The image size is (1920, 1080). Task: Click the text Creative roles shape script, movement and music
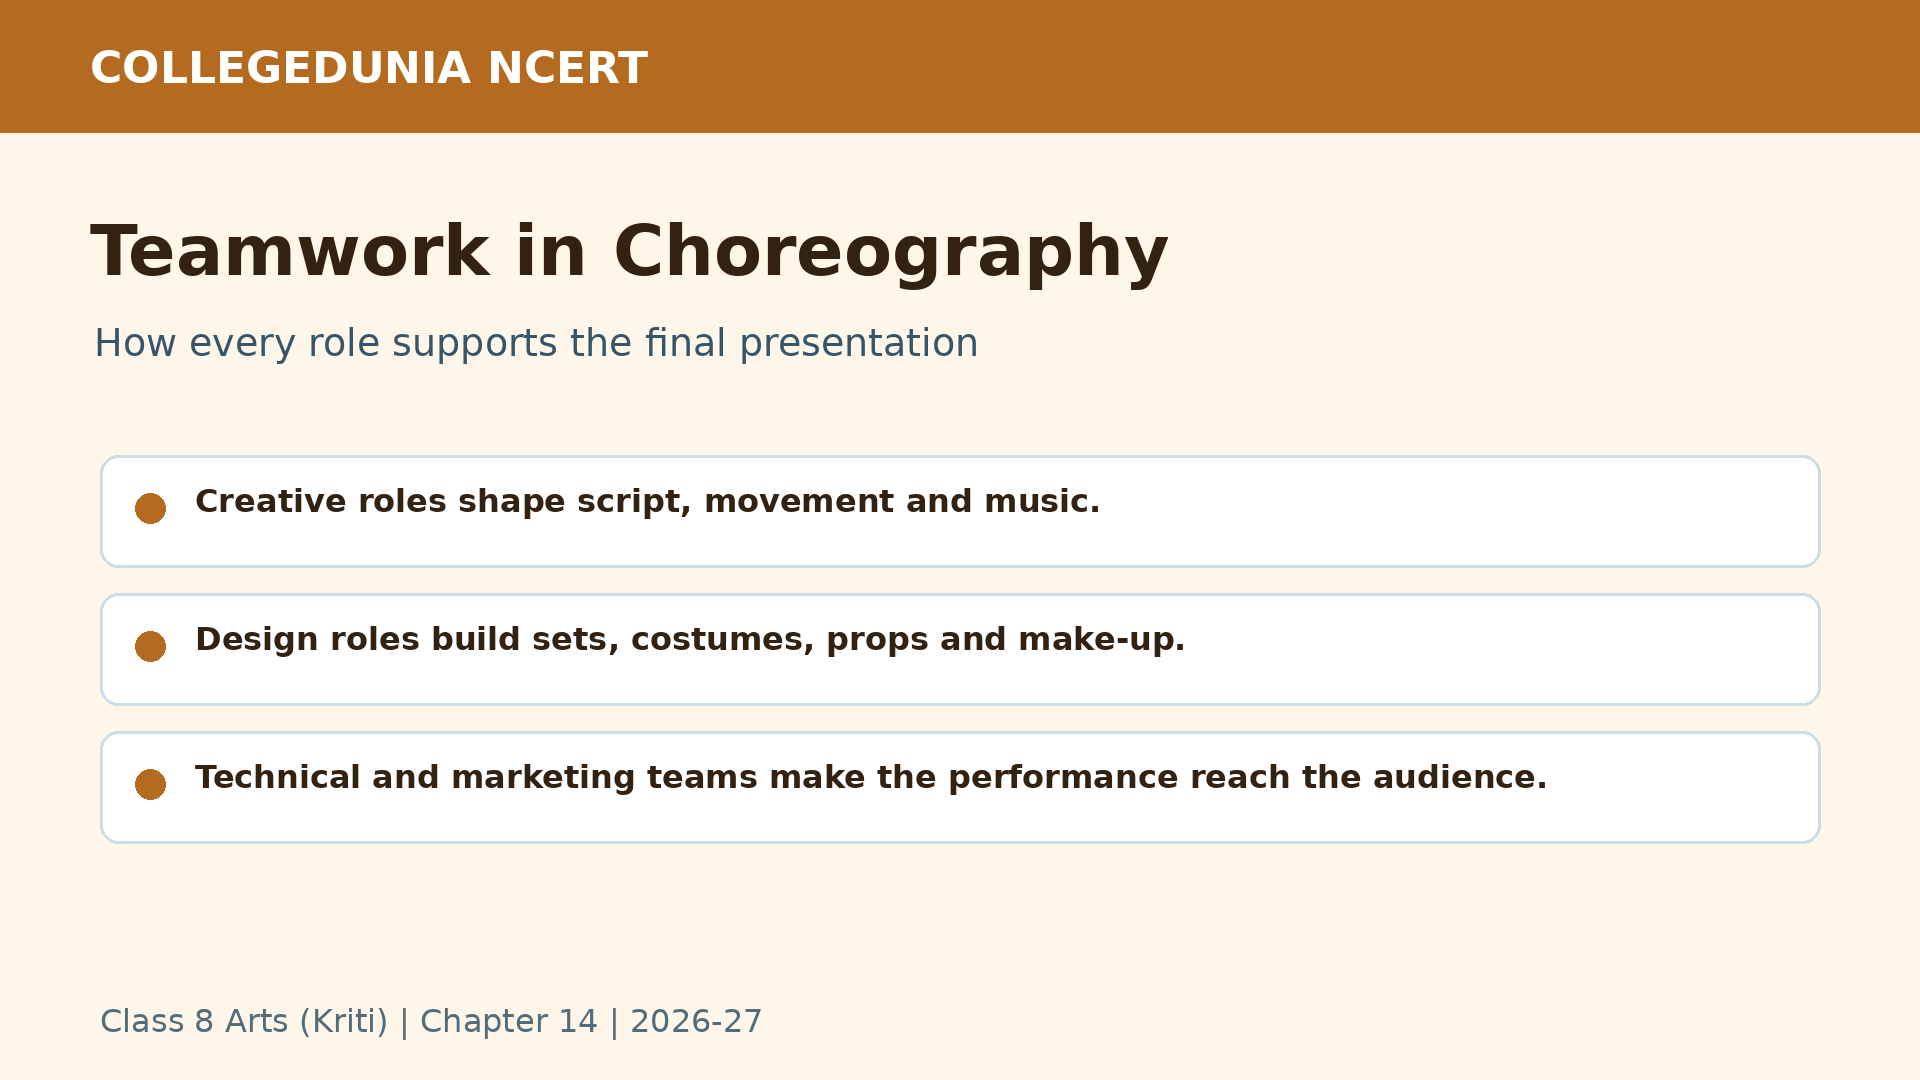(x=647, y=501)
